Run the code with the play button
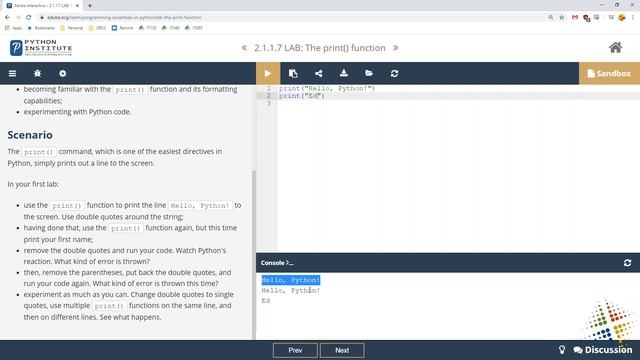Image resolution: width=640 pixels, height=360 pixels. pos(268,73)
